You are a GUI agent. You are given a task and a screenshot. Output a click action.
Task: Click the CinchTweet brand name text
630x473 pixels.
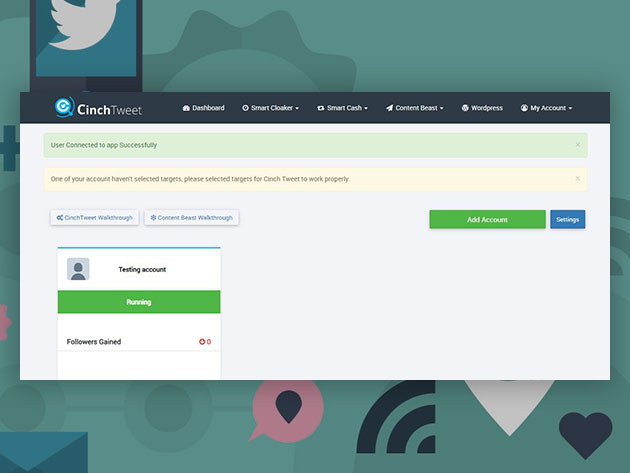(x=109, y=110)
